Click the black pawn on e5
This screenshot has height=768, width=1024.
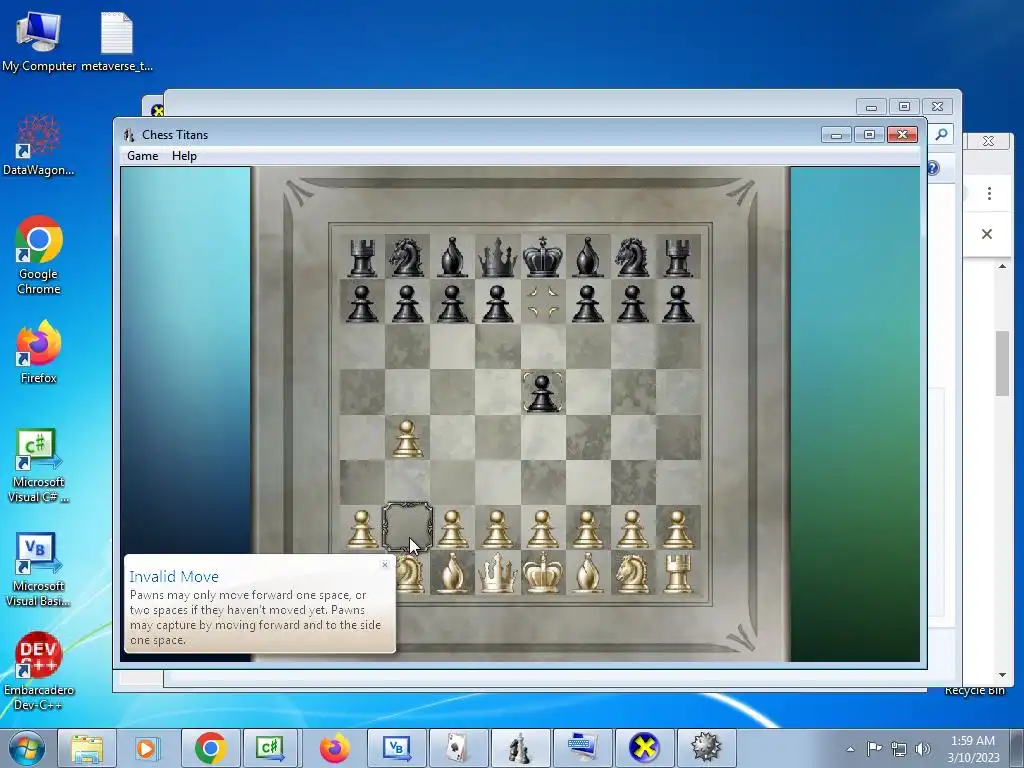pyautogui.click(x=542, y=393)
